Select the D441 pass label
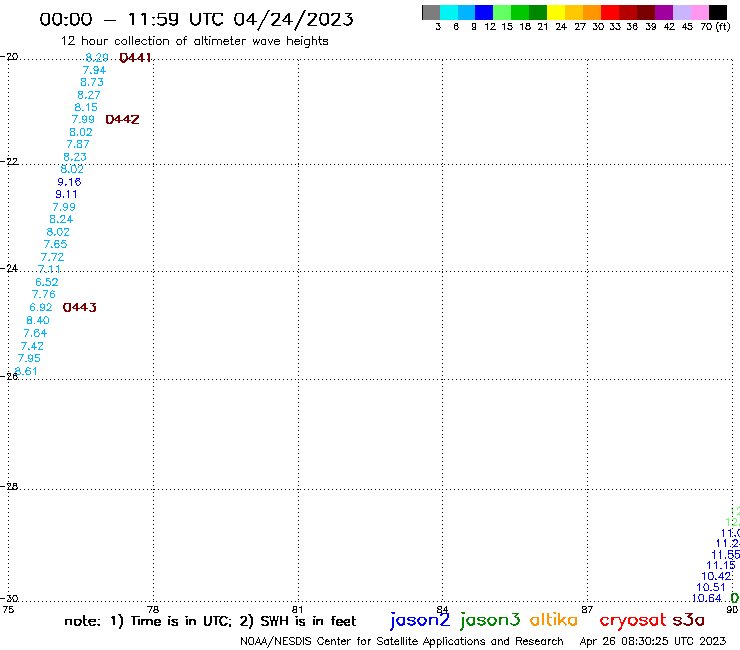The image size is (740, 650). (135, 58)
